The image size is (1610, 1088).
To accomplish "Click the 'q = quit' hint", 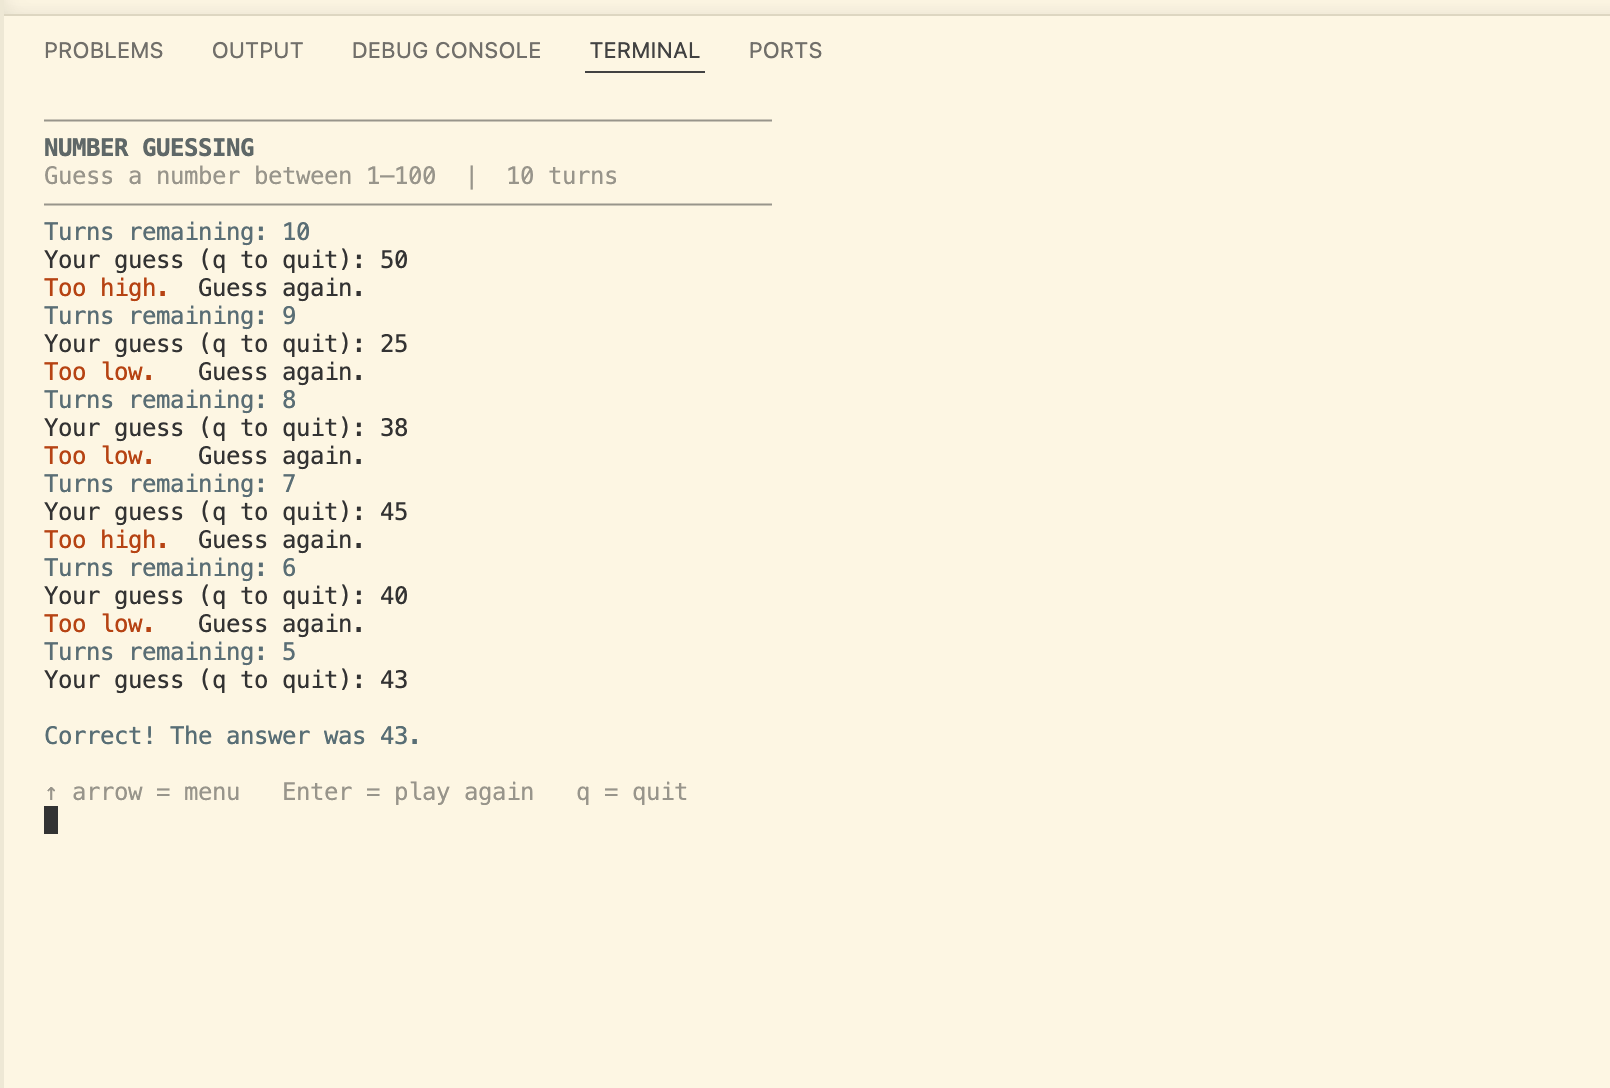I will (x=632, y=792).
